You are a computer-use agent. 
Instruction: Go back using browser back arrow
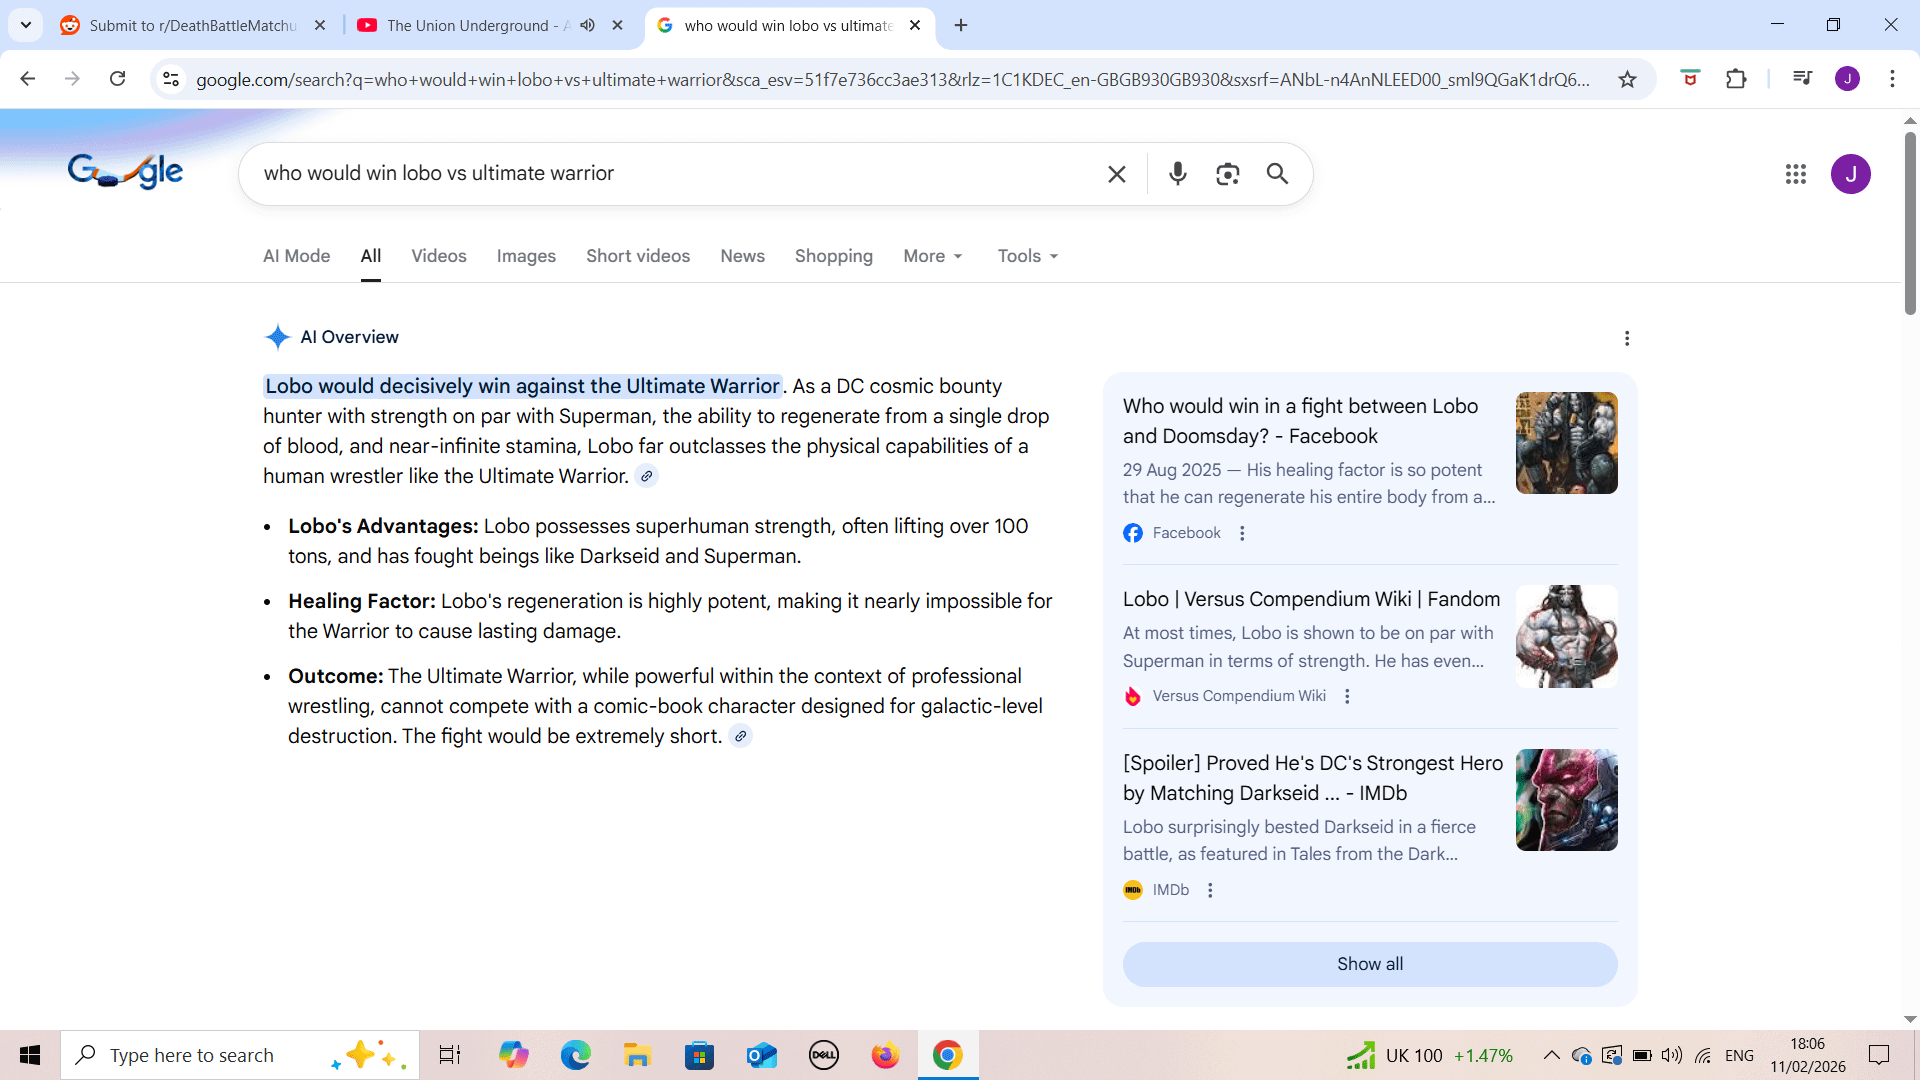(28, 79)
